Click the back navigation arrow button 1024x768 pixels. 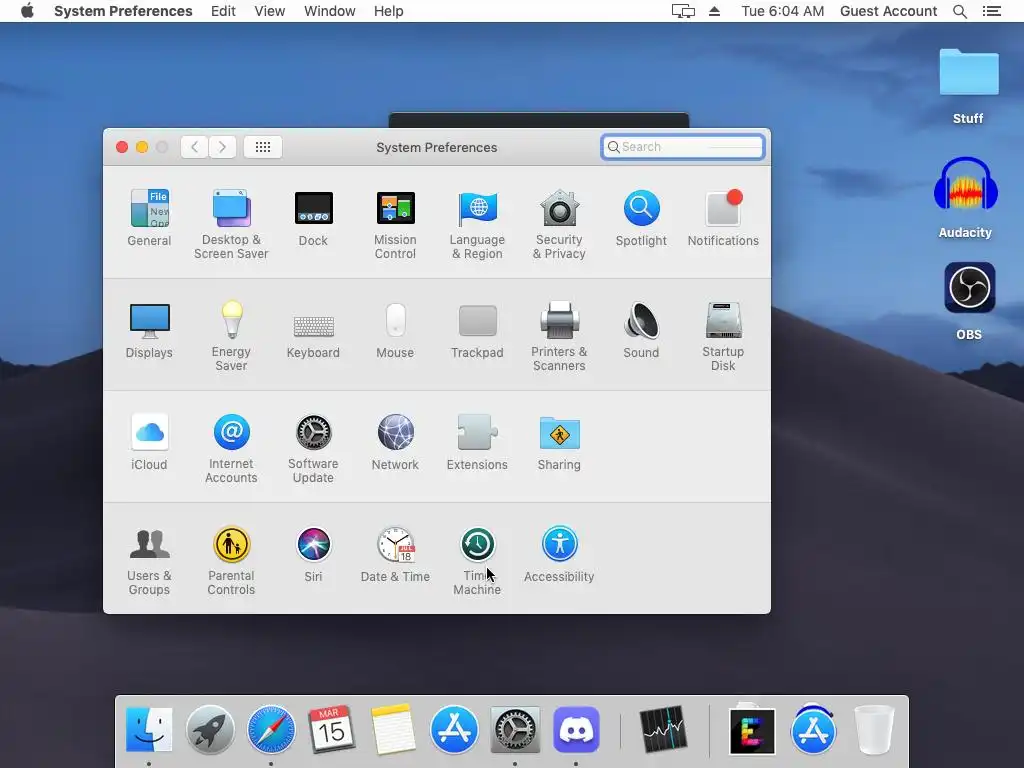[x=195, y=147]
